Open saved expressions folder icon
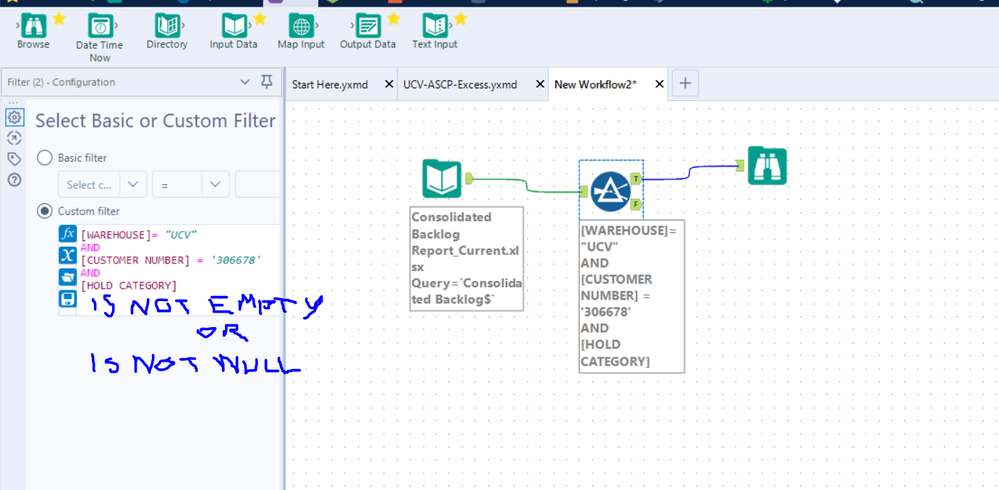Viewport: 999px width, 490px height. pos(68,277)
